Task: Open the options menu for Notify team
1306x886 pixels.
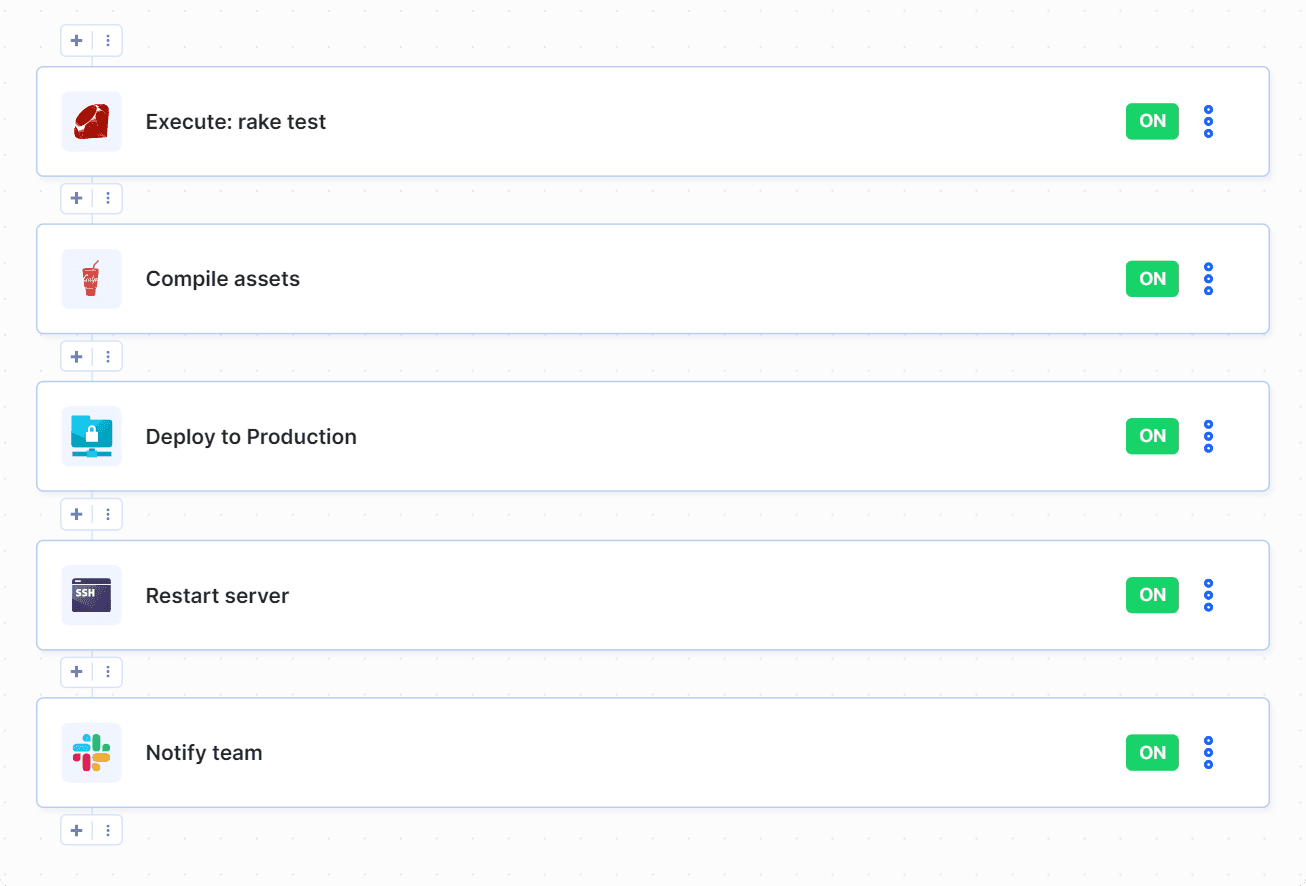Action: point(1208,752)
